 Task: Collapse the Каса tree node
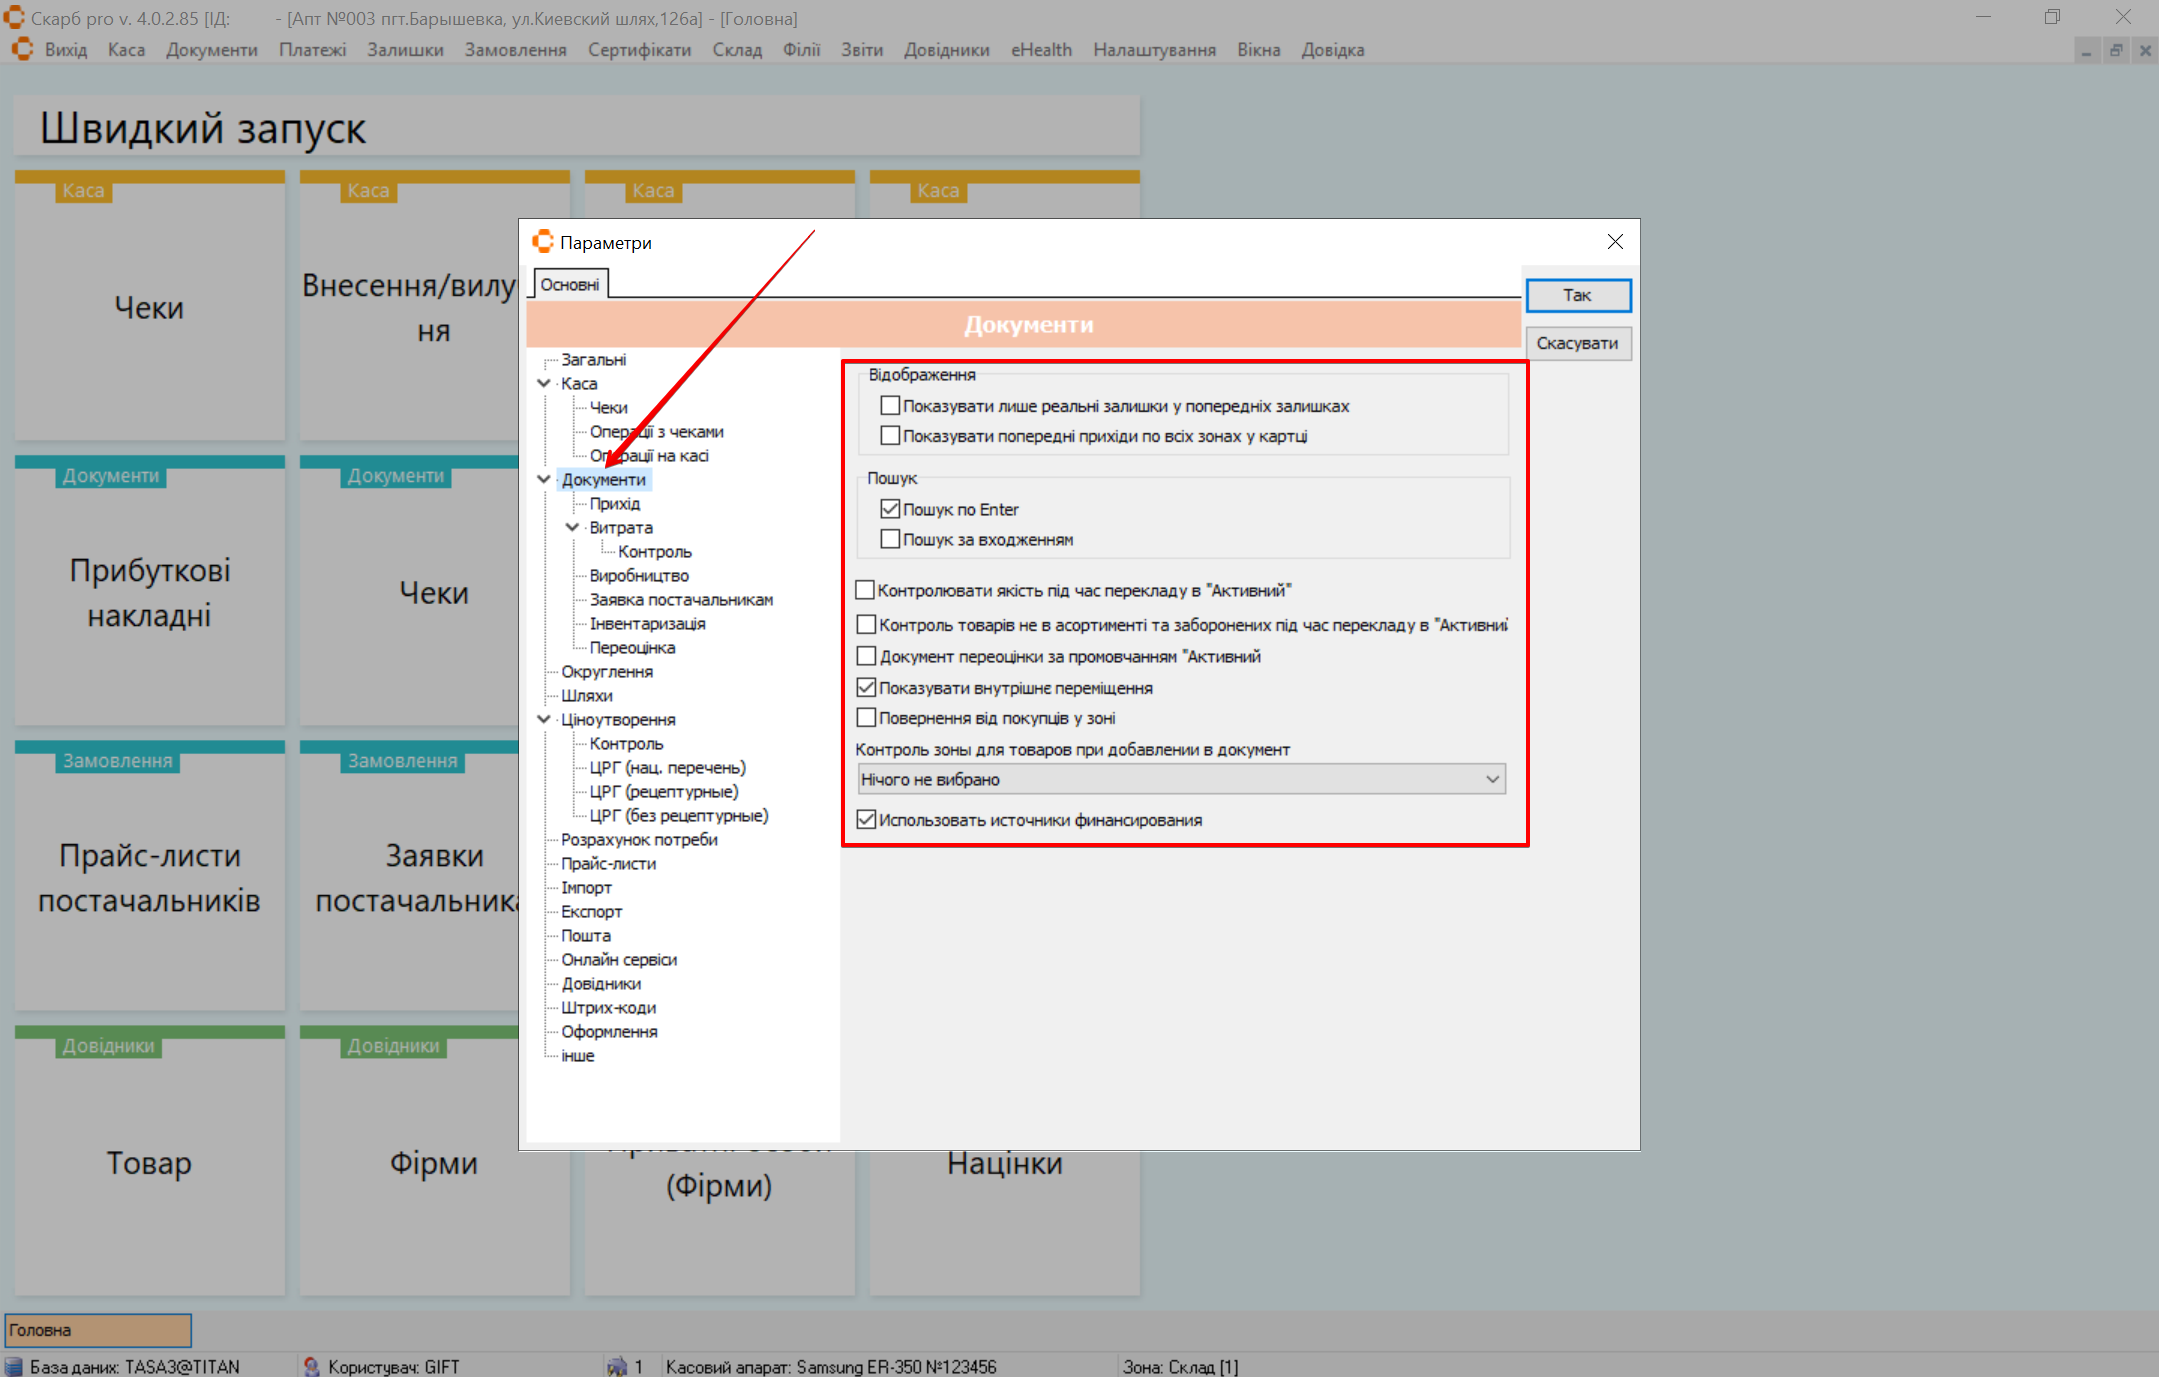[x=544, y=383]
